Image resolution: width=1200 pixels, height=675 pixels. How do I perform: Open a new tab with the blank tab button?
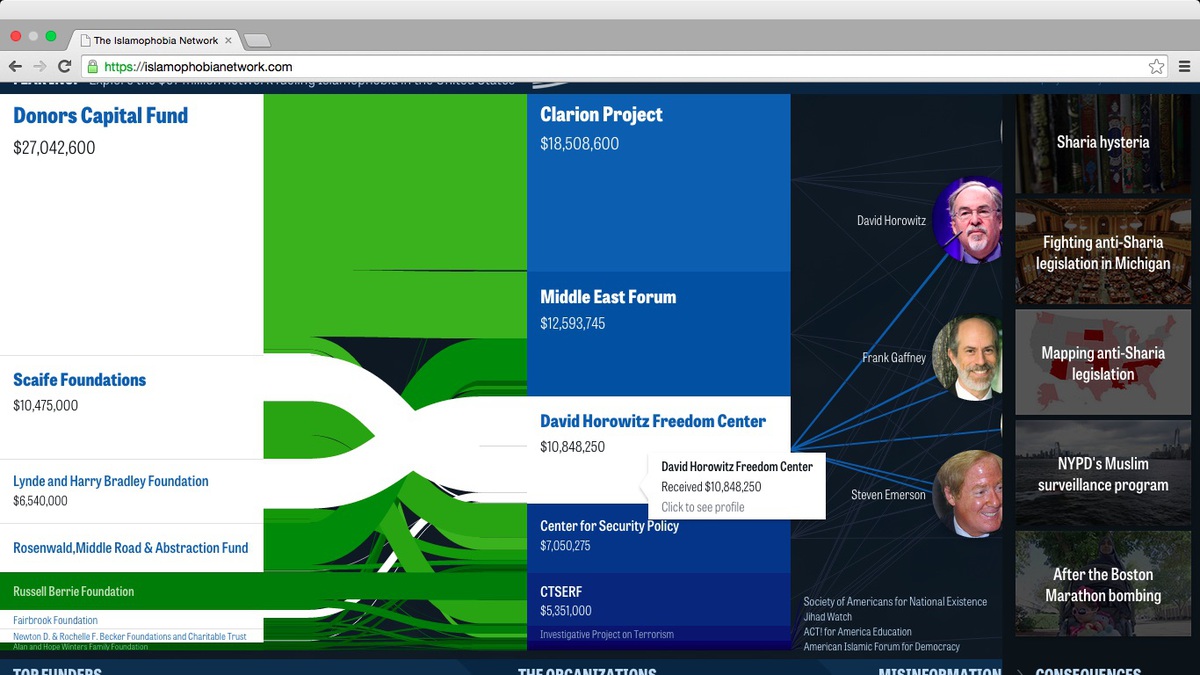pos(257,41)
